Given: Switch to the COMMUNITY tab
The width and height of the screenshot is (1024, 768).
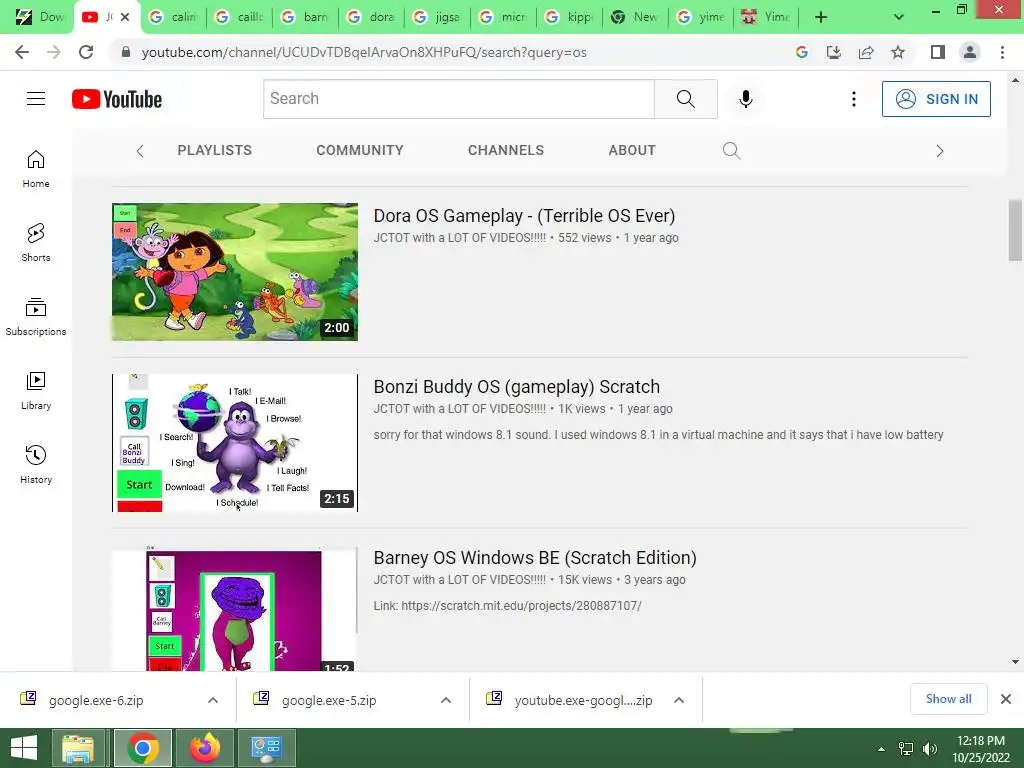Looking at the screenshot, I should click(x=360, y=150).
